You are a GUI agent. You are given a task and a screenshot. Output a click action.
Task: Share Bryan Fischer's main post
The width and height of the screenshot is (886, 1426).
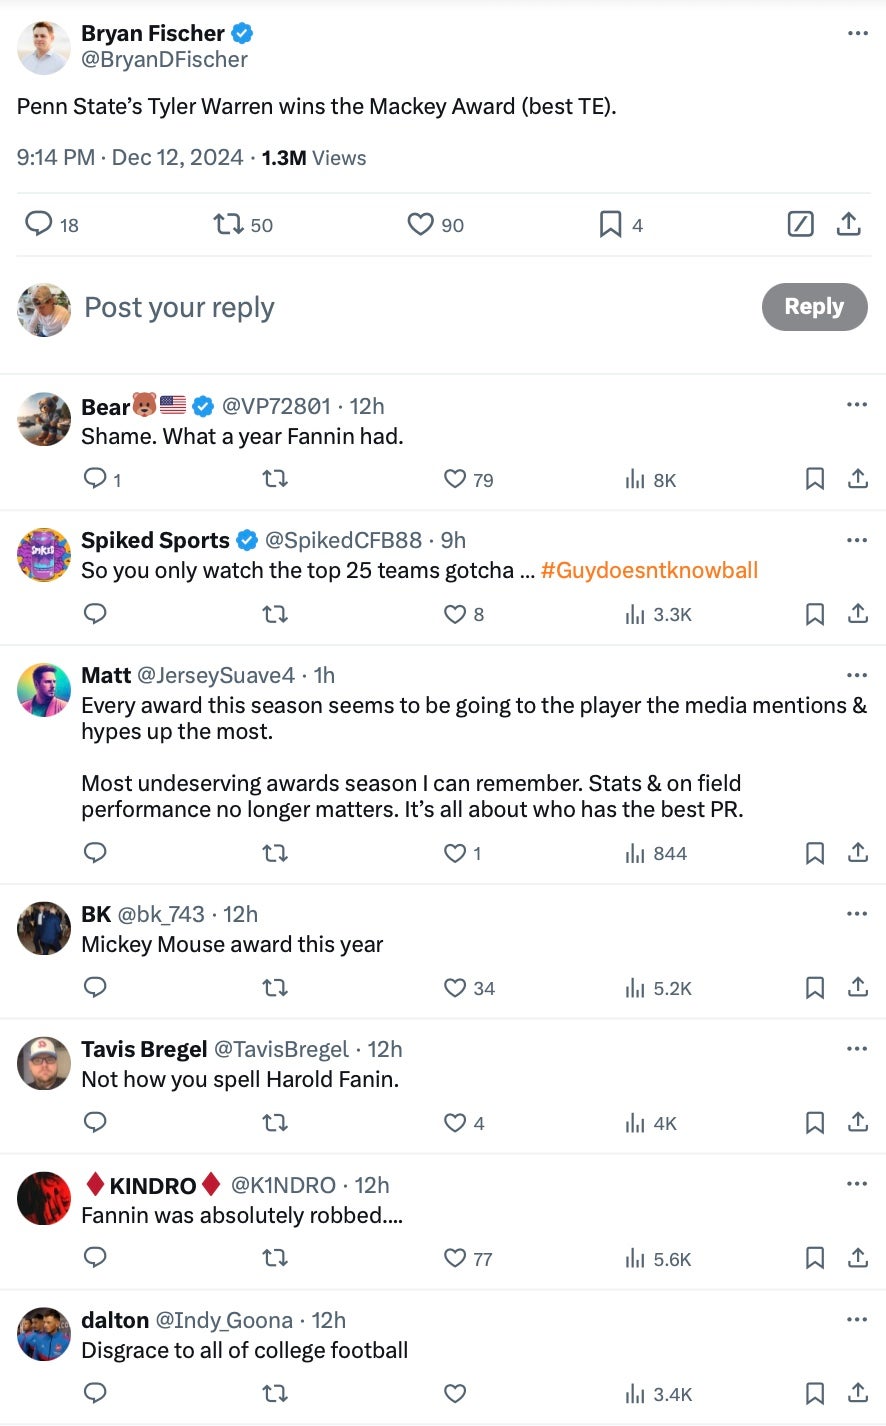click(x=848, y=223)
